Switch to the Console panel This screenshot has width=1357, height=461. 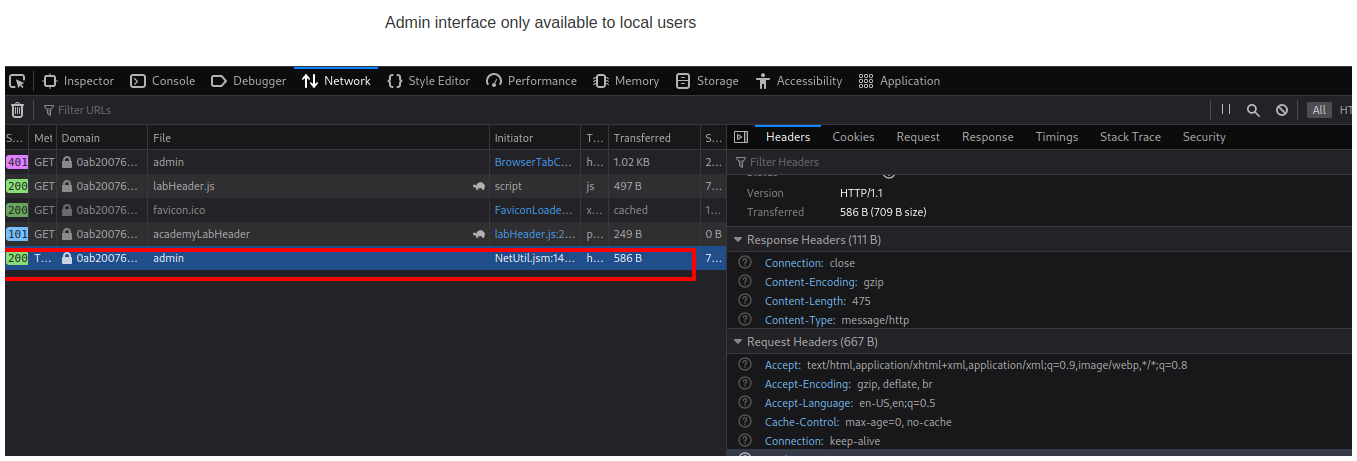pyautogui.click(x=163, y=81)
